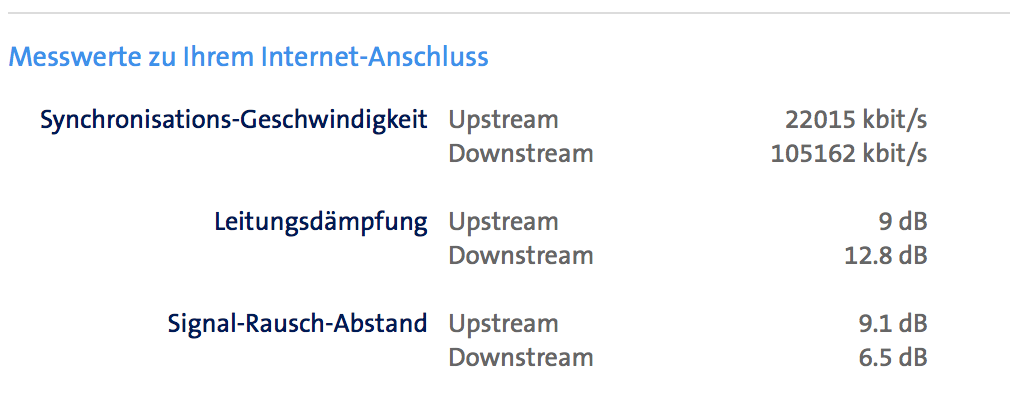
Task: Click Upstream next to Leitungsdämpfung
Action: (x=503, y=222)
